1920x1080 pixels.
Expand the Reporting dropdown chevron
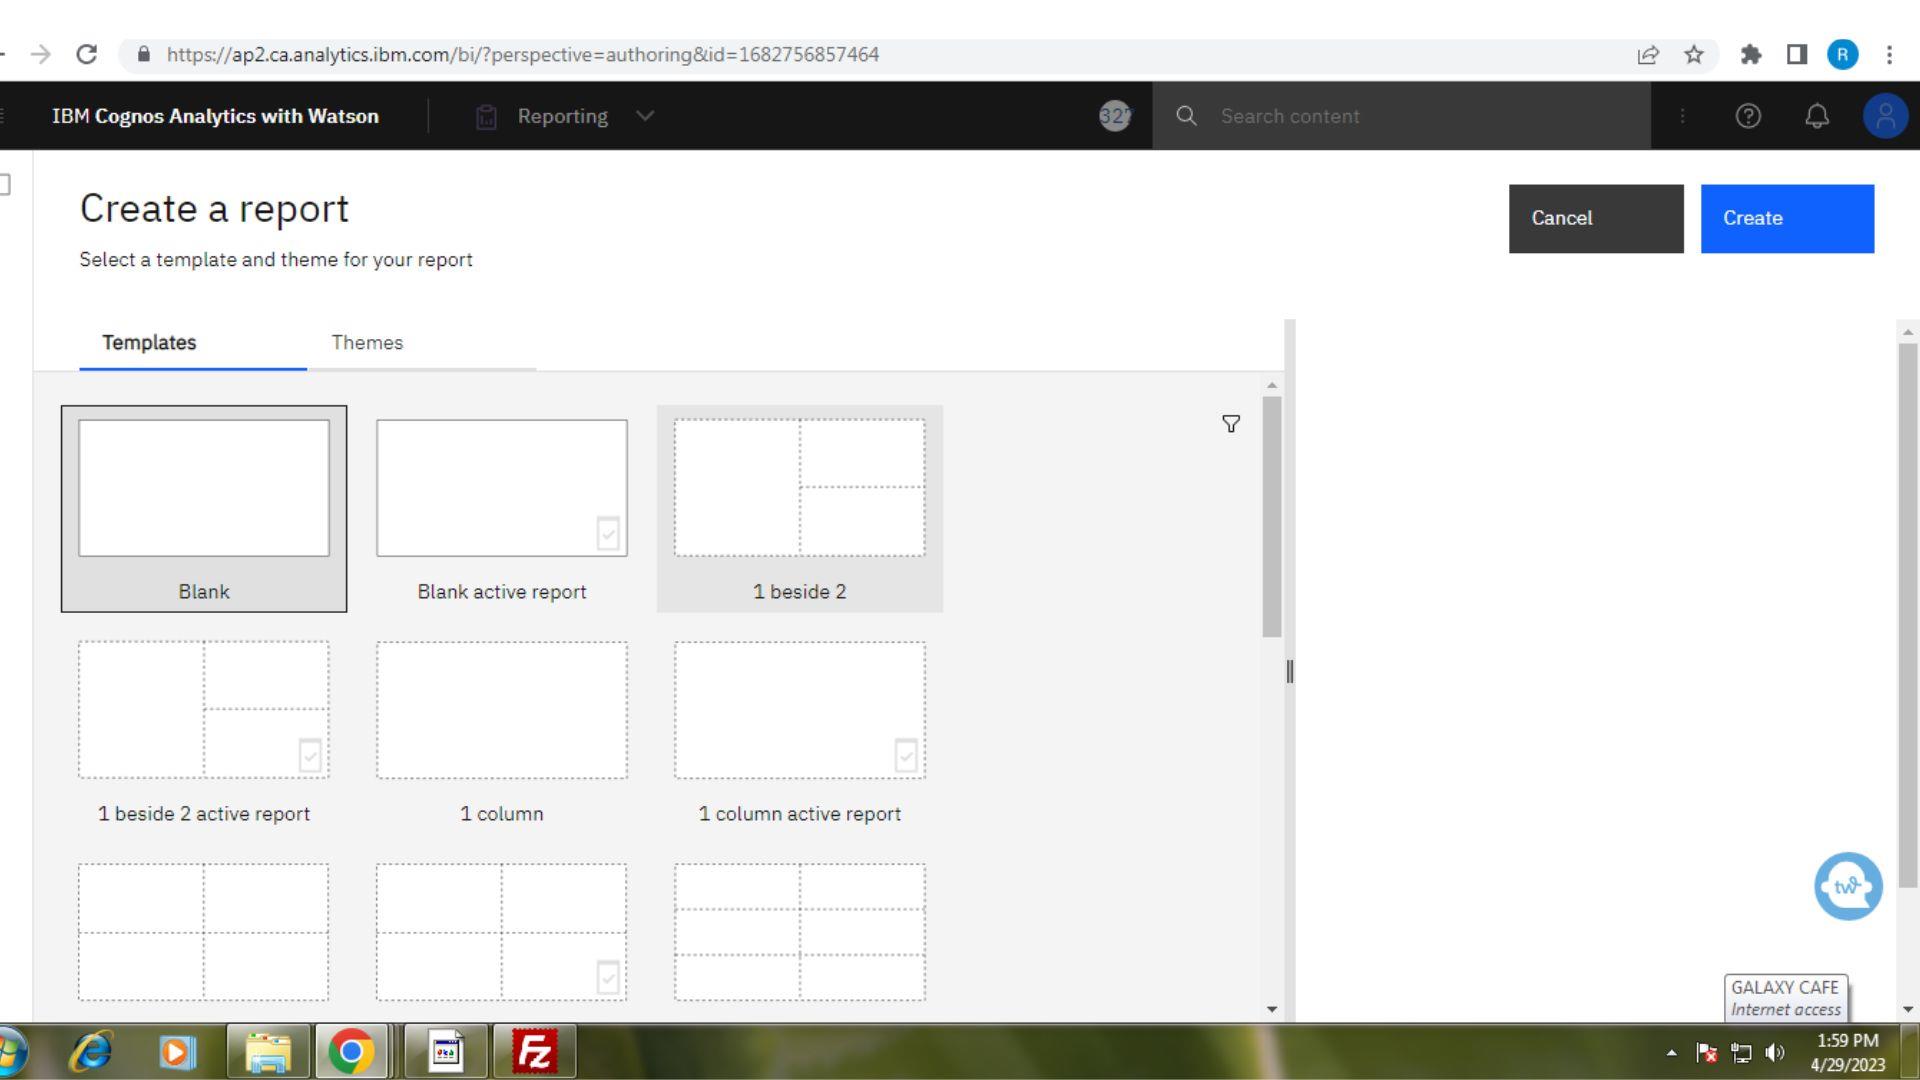(644, 116)
